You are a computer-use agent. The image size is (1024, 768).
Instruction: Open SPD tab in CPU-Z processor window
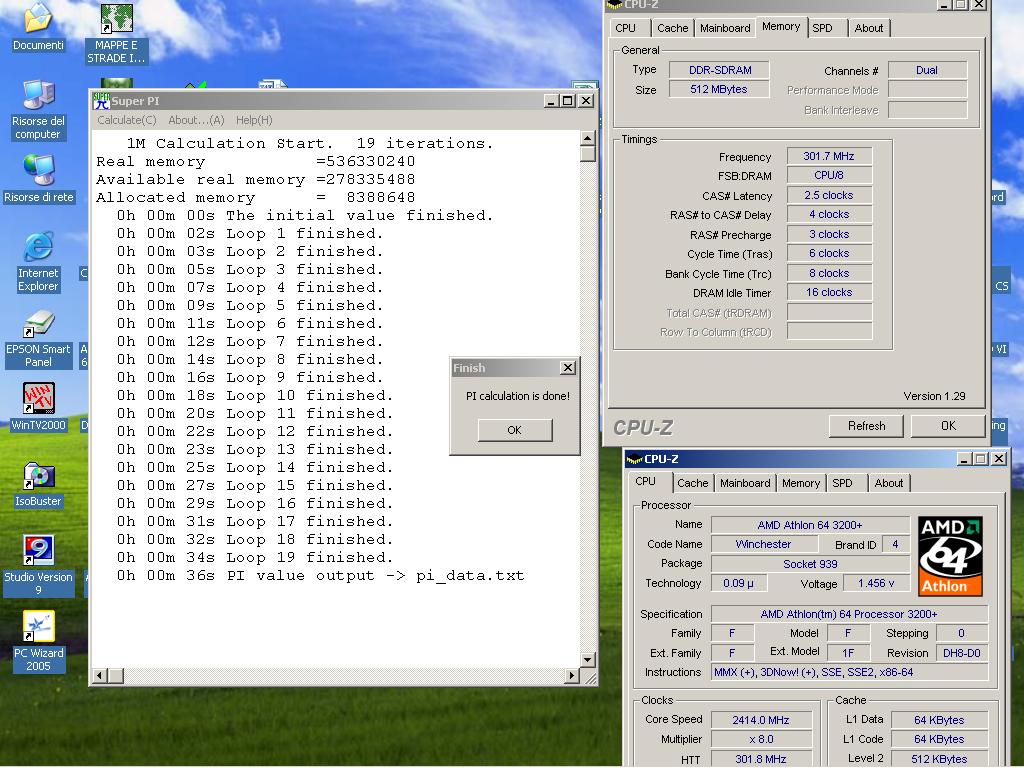[x=842, y=483]
